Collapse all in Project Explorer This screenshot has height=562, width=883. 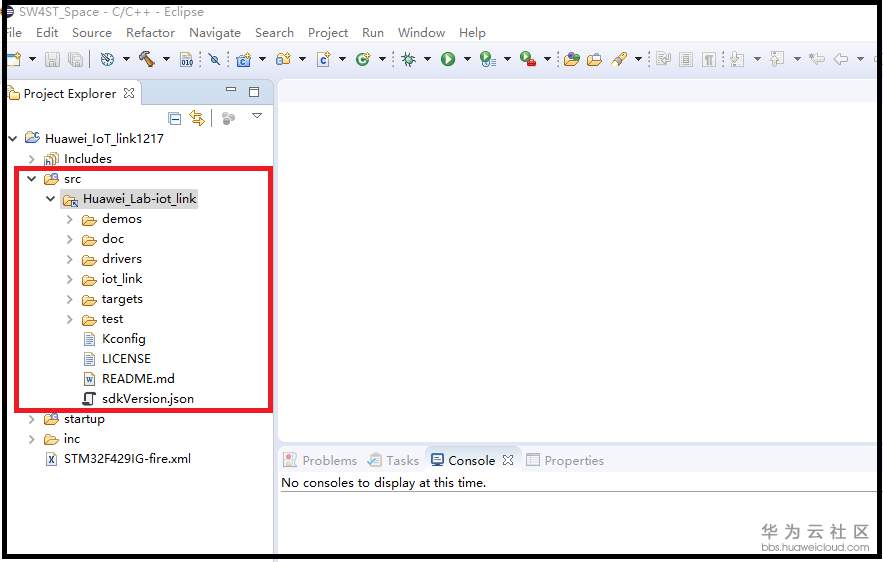[175, 118]
